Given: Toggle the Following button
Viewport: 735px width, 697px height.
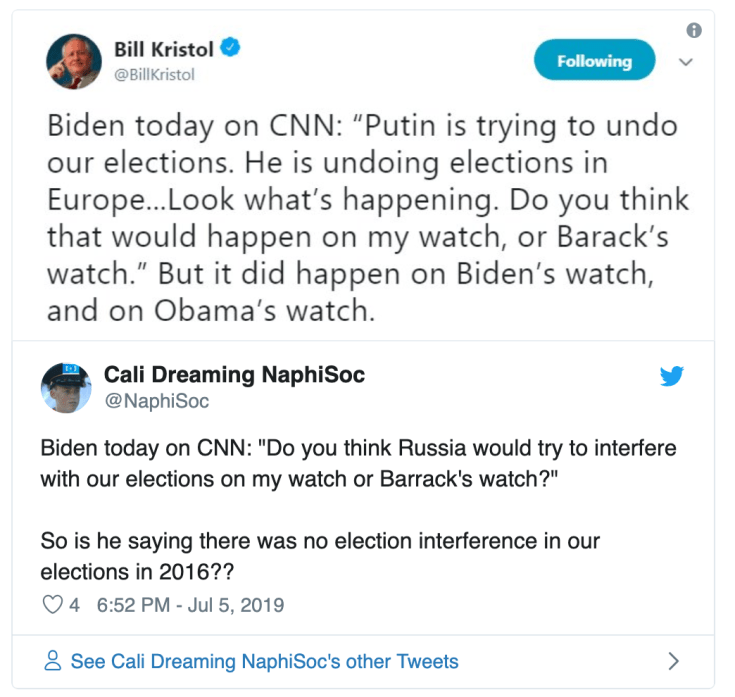Looking at the screenshot, I should [594, 61].
